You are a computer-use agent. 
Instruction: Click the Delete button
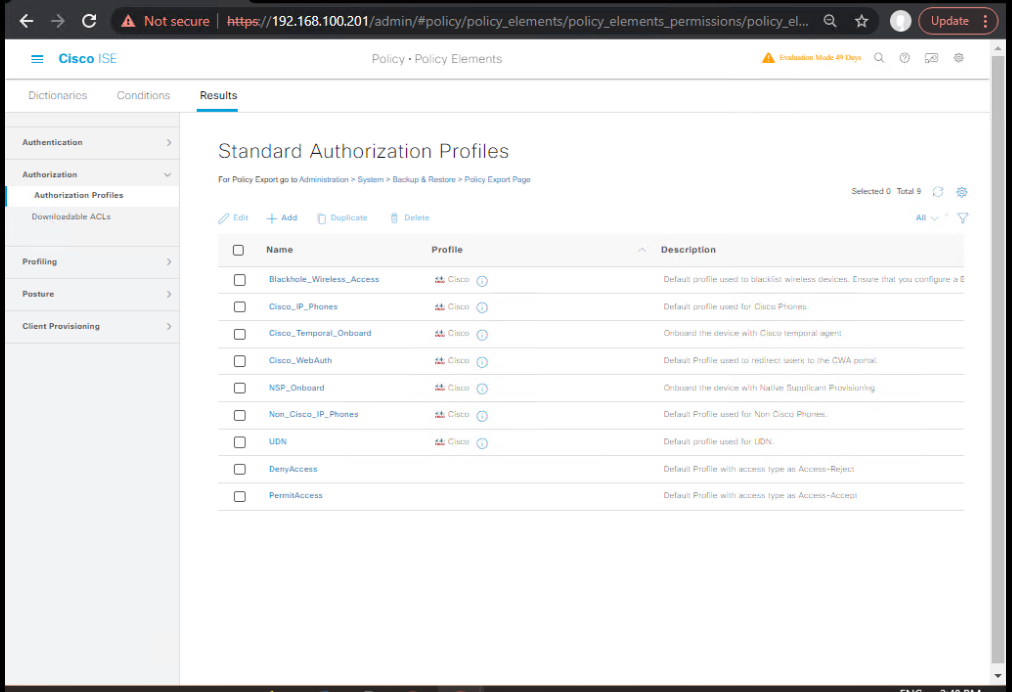point(410,218)
